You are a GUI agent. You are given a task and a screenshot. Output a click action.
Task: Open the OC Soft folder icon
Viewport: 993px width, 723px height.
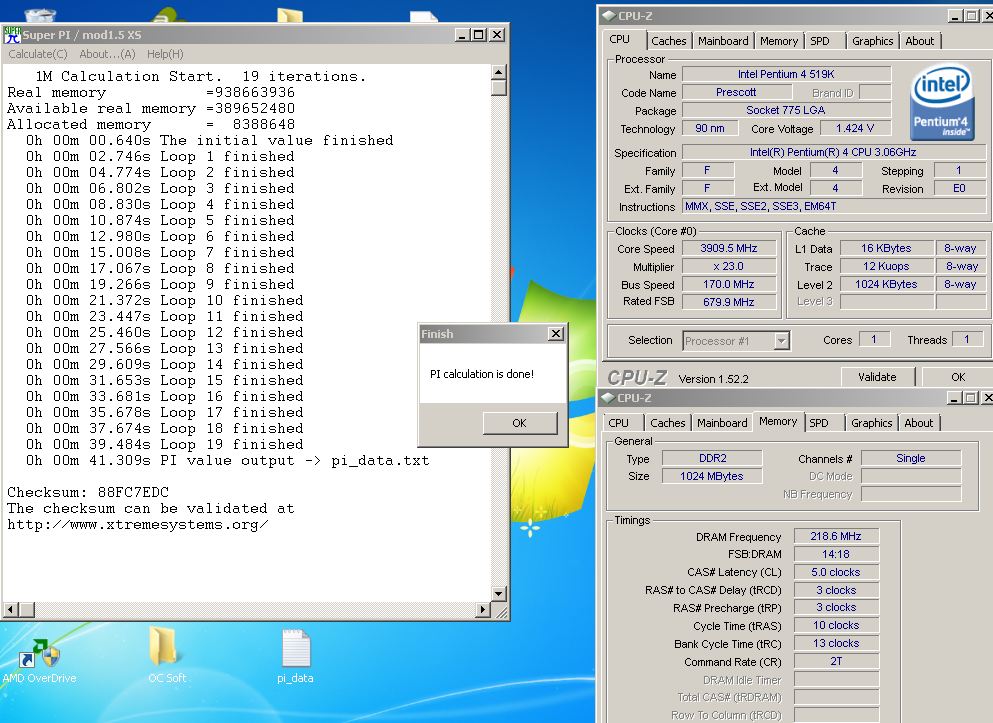click(x=167, y=655)
